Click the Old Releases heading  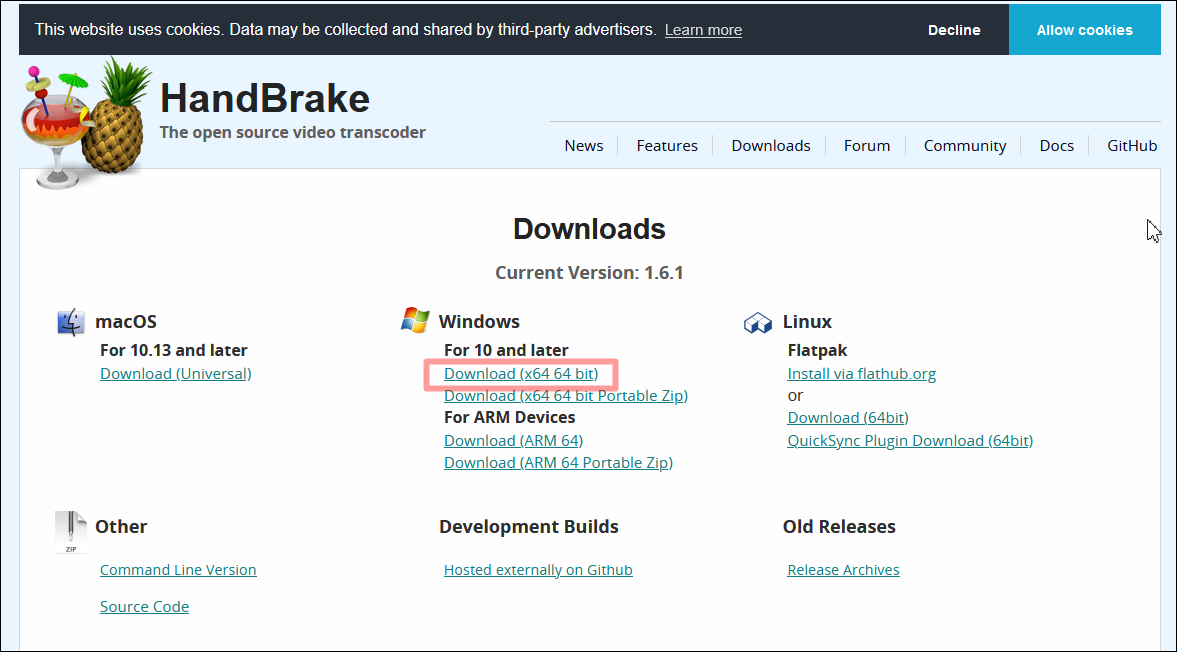[x=839, y=527]
